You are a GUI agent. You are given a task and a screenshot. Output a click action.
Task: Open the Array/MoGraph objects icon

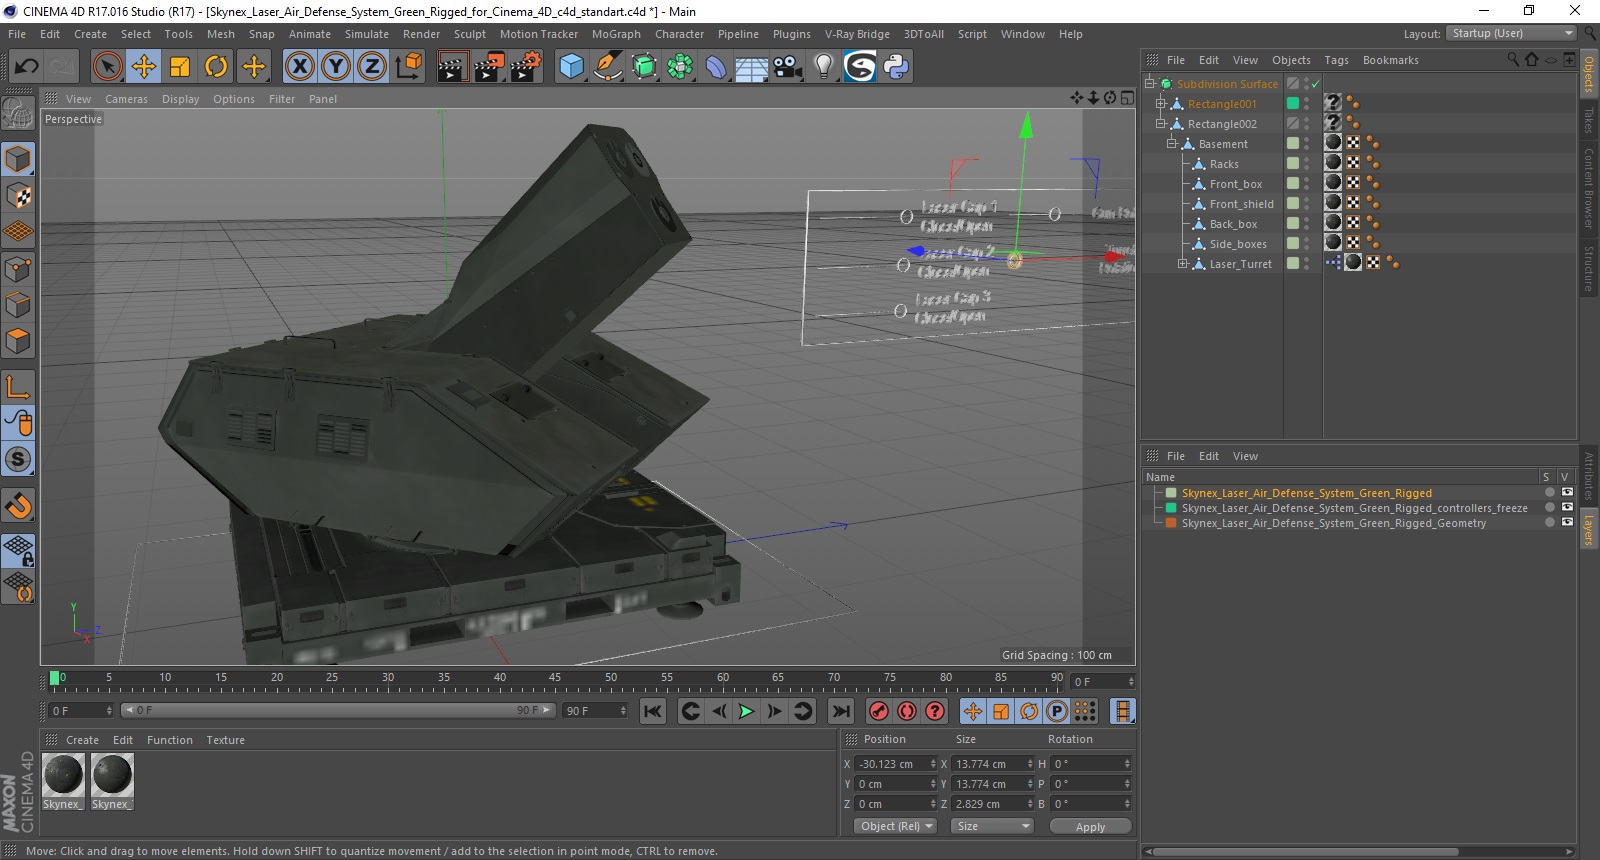point(680,67)
